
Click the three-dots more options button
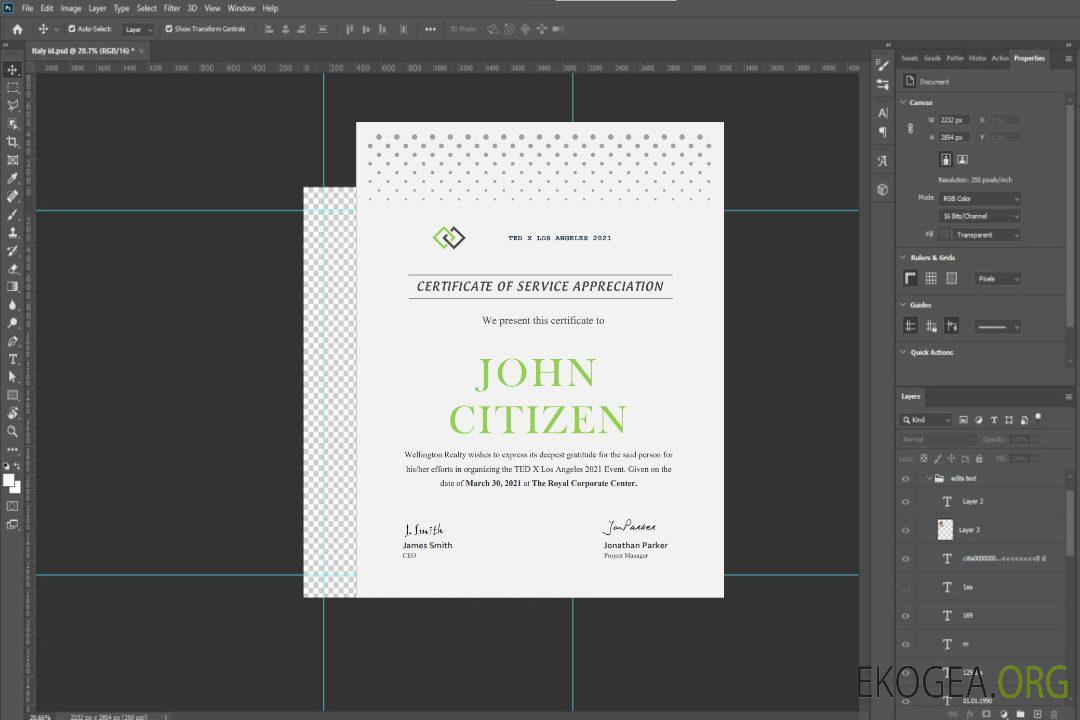coord(430,29)
